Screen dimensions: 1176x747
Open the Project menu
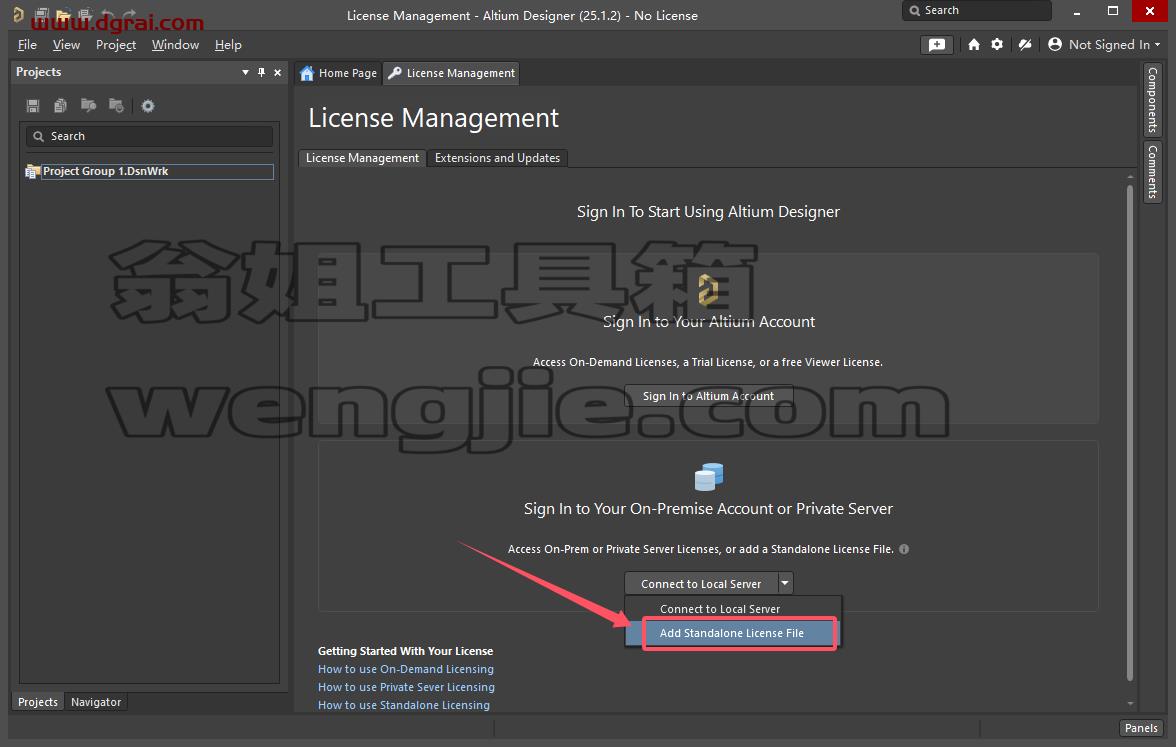116,45
